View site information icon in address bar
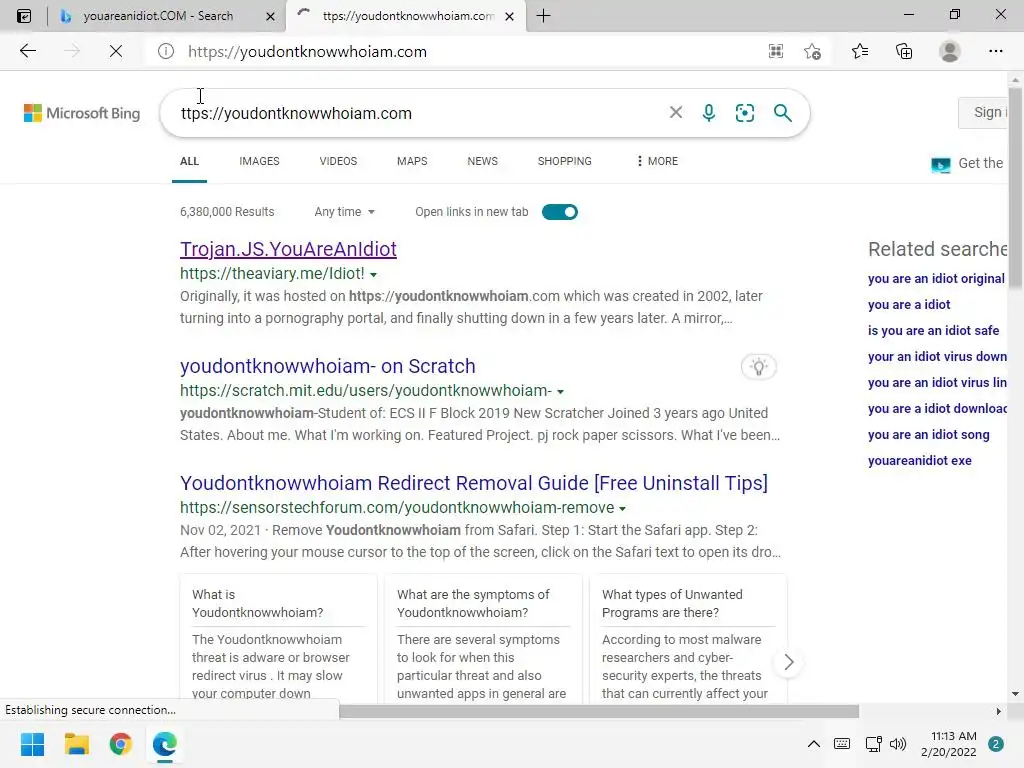 [166, 51]
